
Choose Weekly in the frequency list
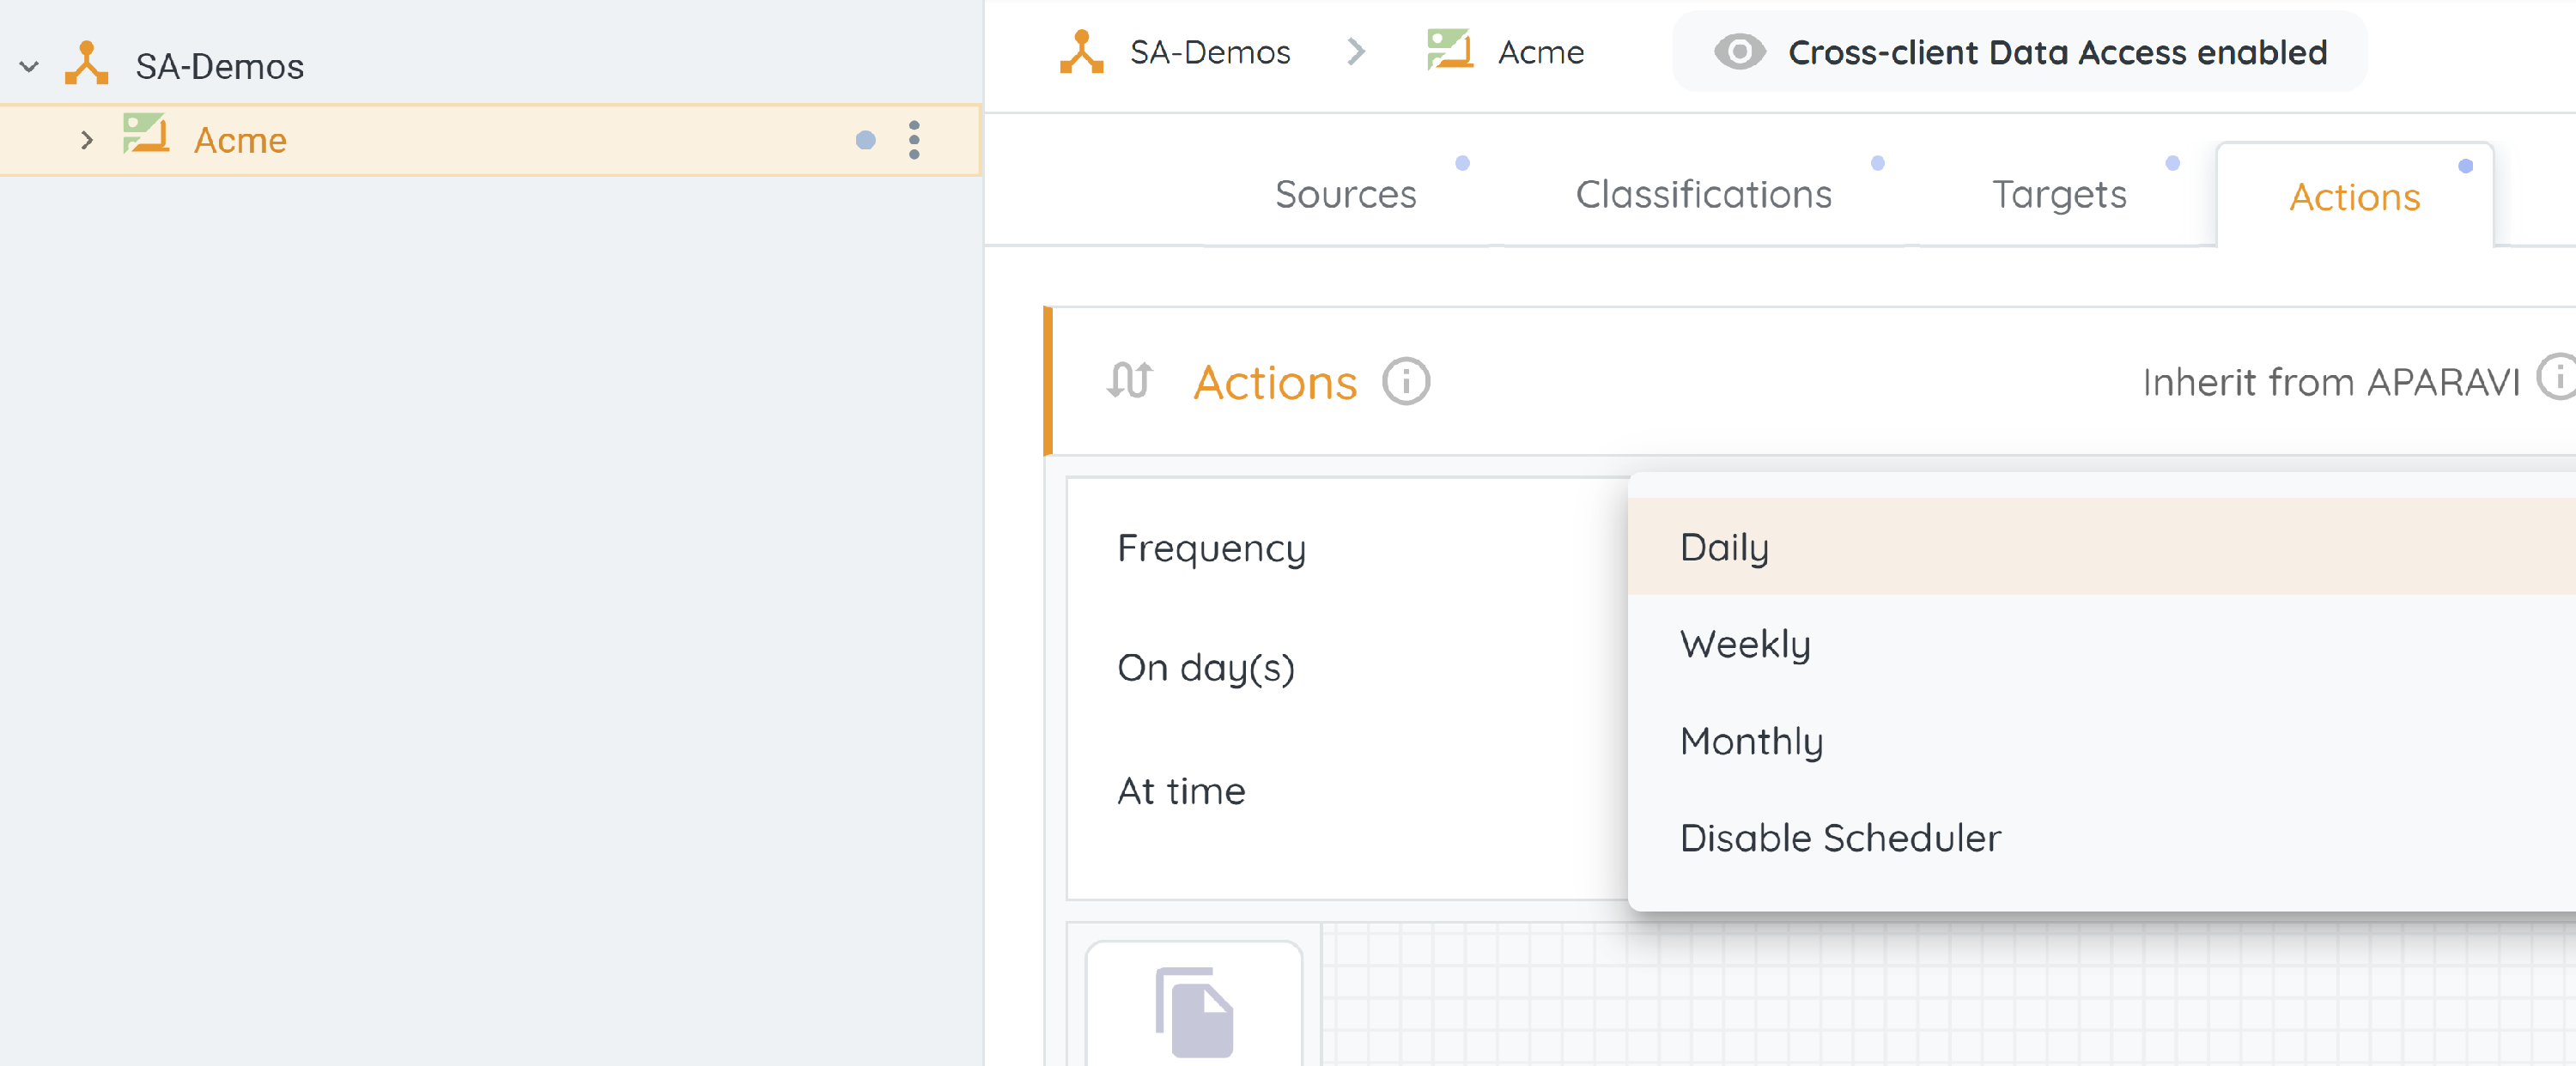[1745, 644]
